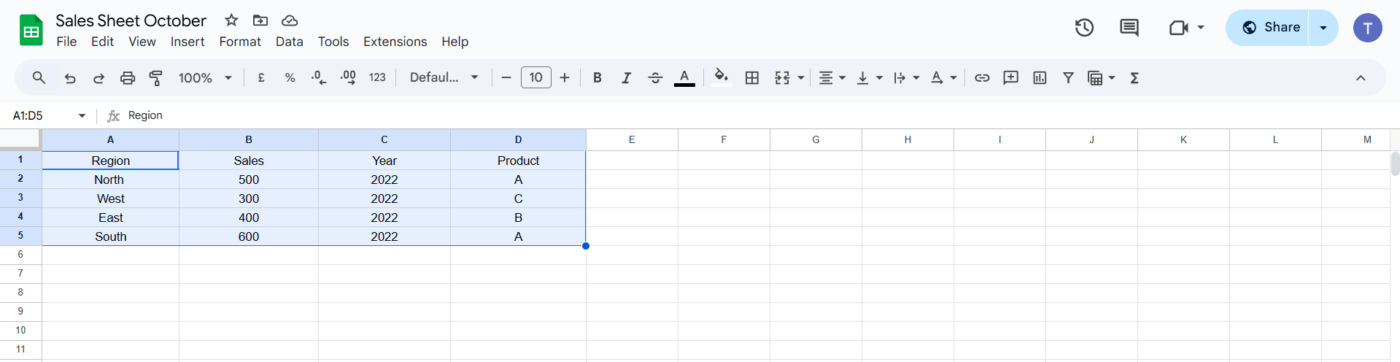Select the Product header cell

pos(518,160)
